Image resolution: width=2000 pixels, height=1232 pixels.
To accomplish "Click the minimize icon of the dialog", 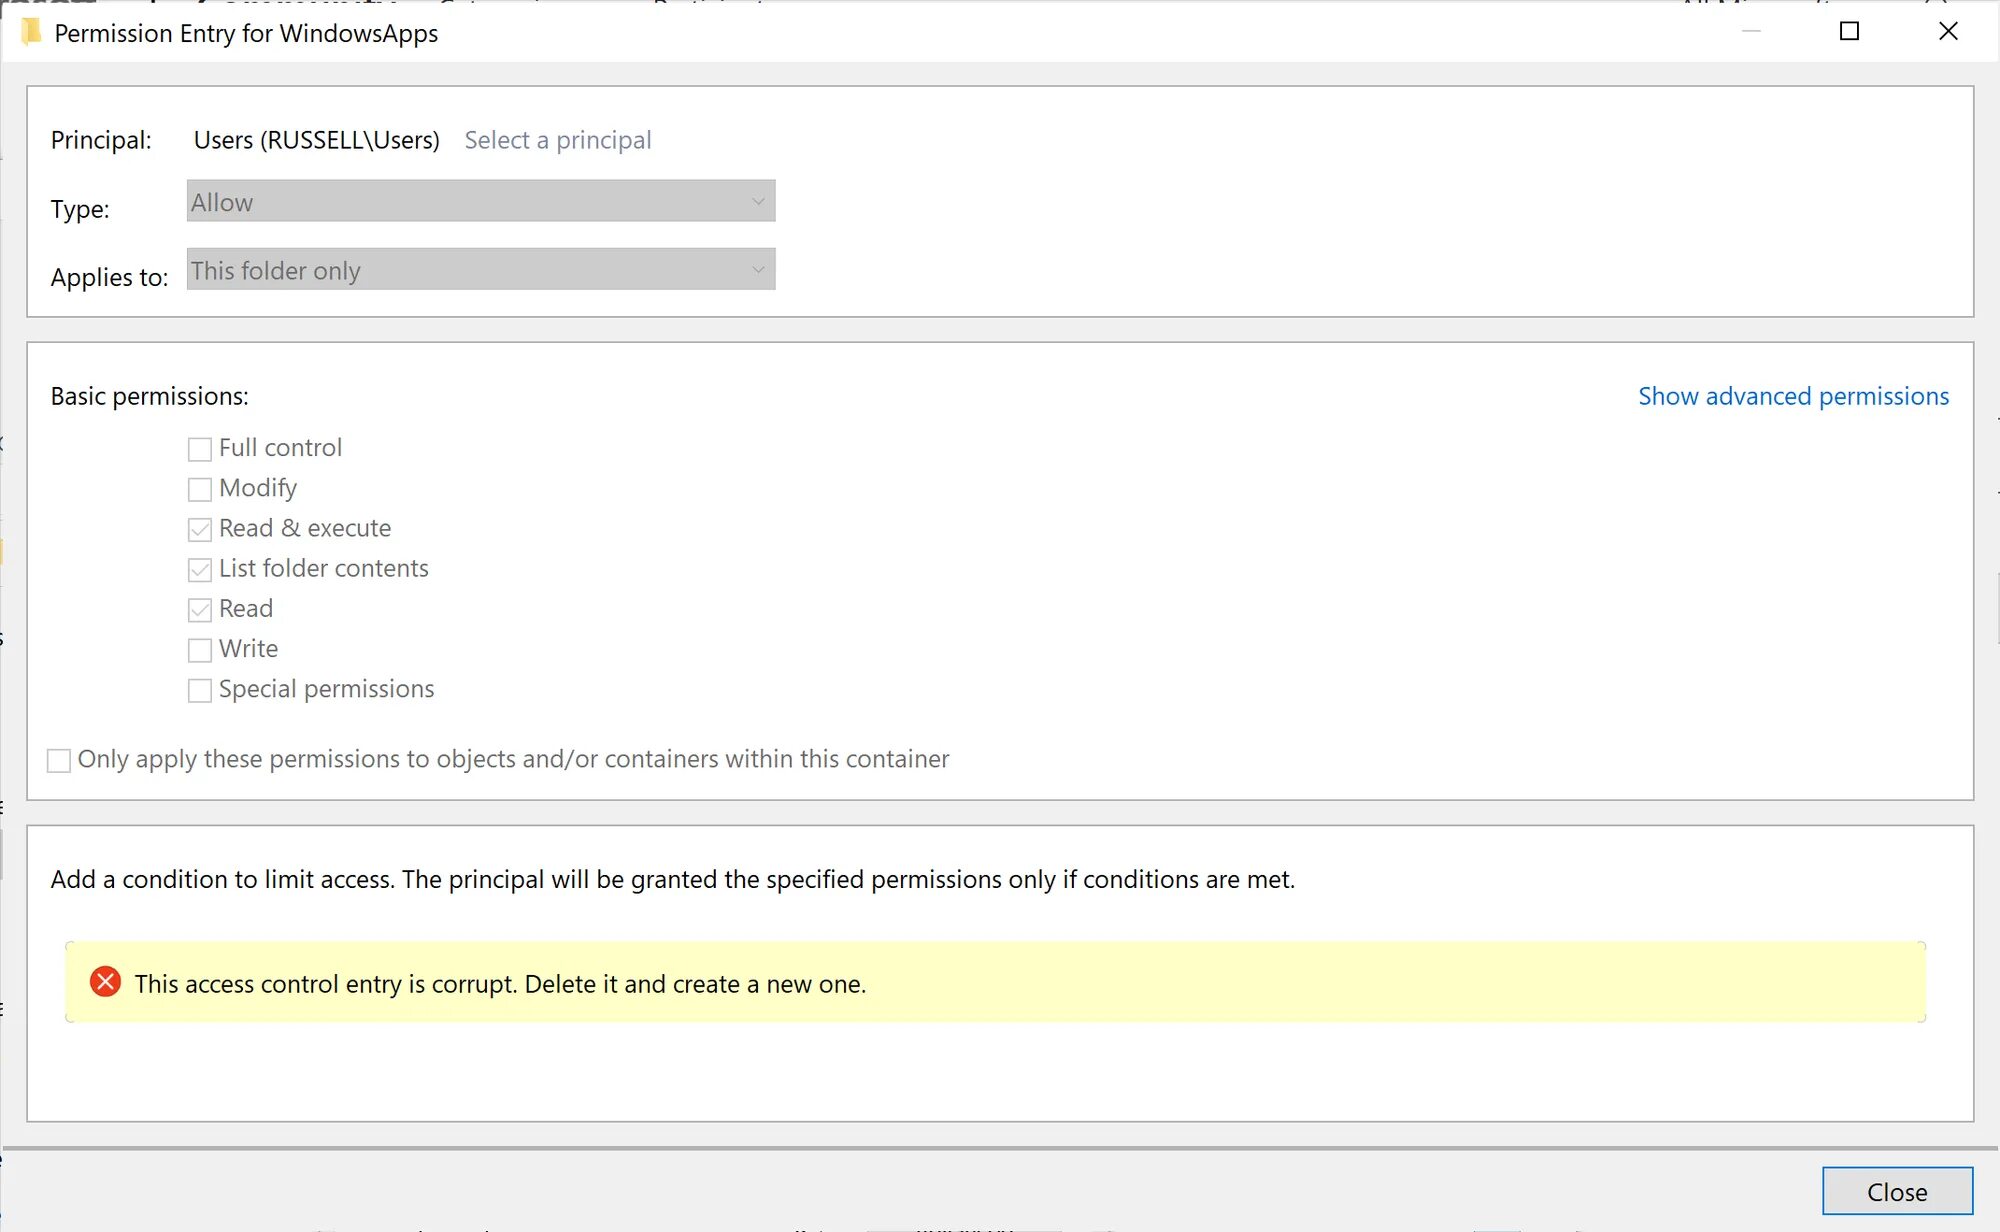I will (x=1749, y=31).
